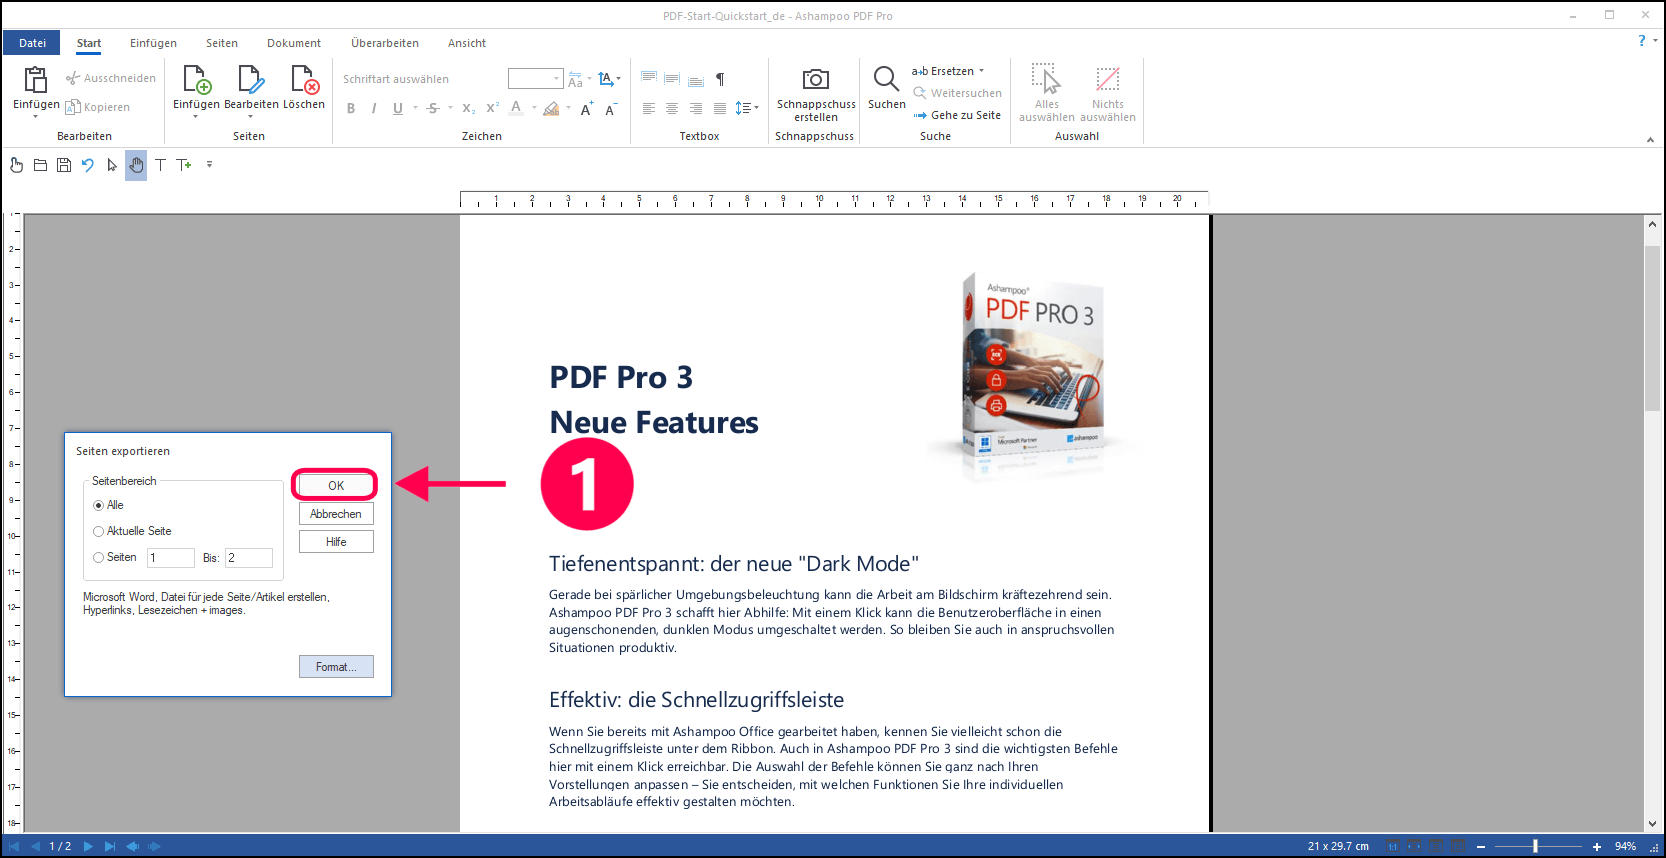This screenshot has height=858, width=1666.
Task: Click OK in Seiten exportieren dialog
Action: pyautogui.click(x=336, y=485)
